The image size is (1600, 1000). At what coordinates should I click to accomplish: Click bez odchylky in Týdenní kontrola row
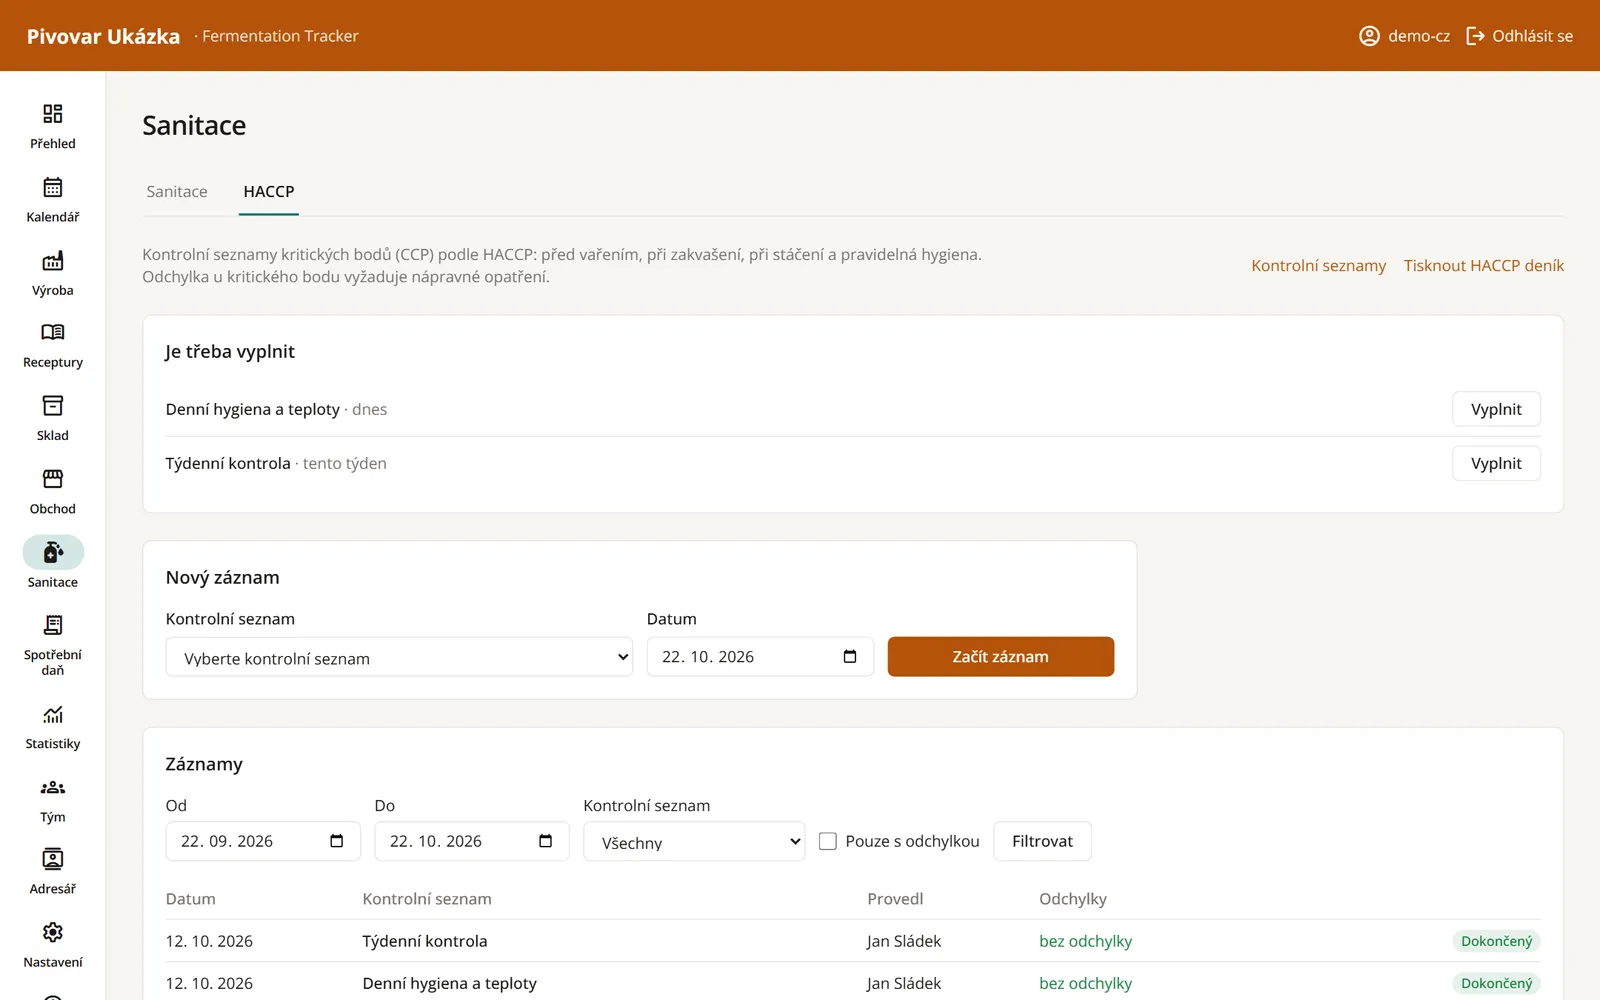pyautogui.click(x=1085, y=941)
